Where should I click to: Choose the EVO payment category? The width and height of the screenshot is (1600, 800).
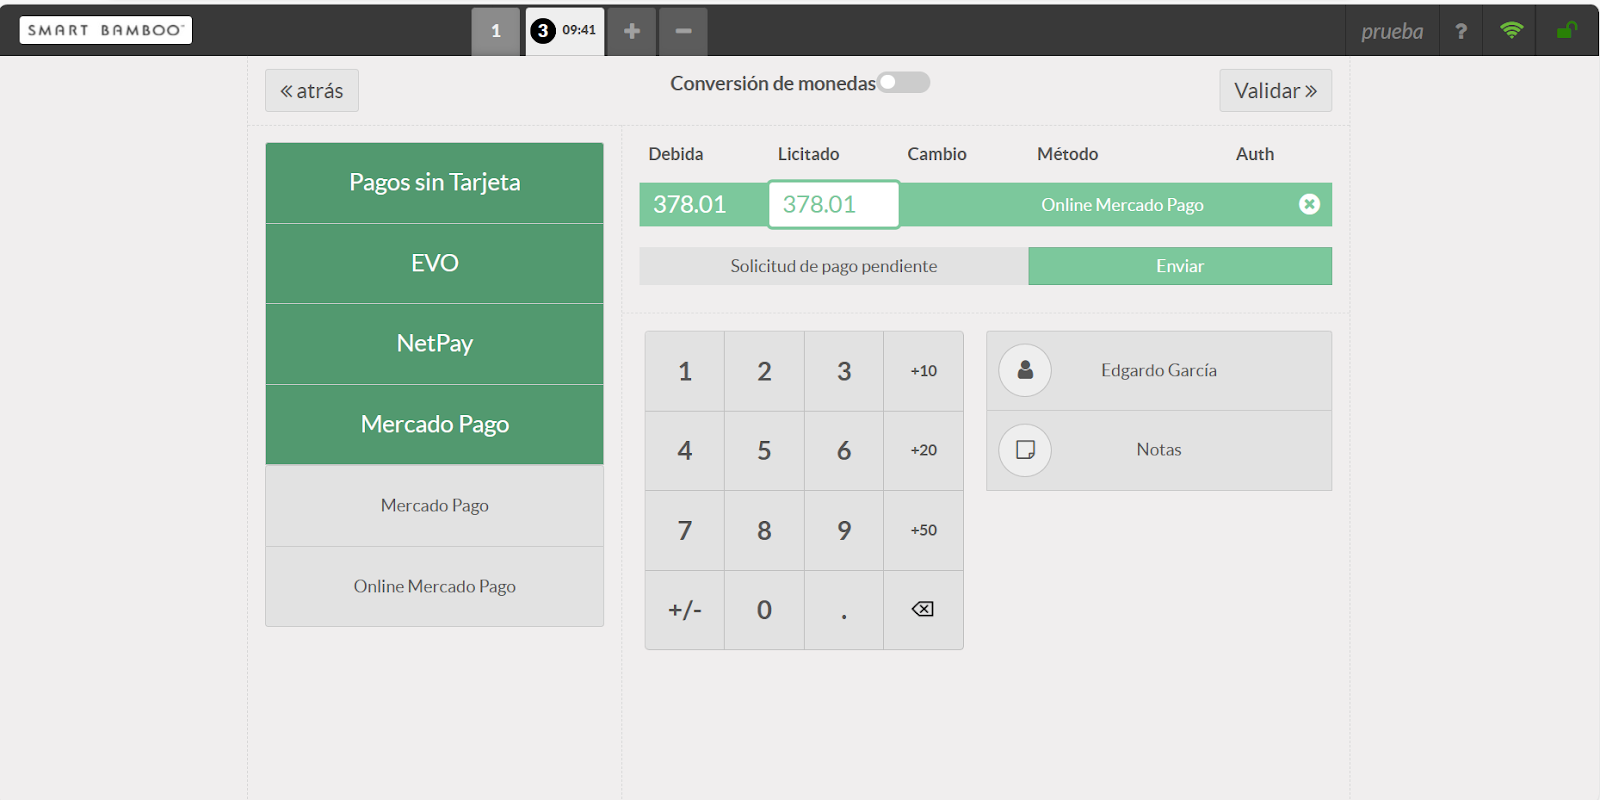pyautogui.click(x=435, y=263)
